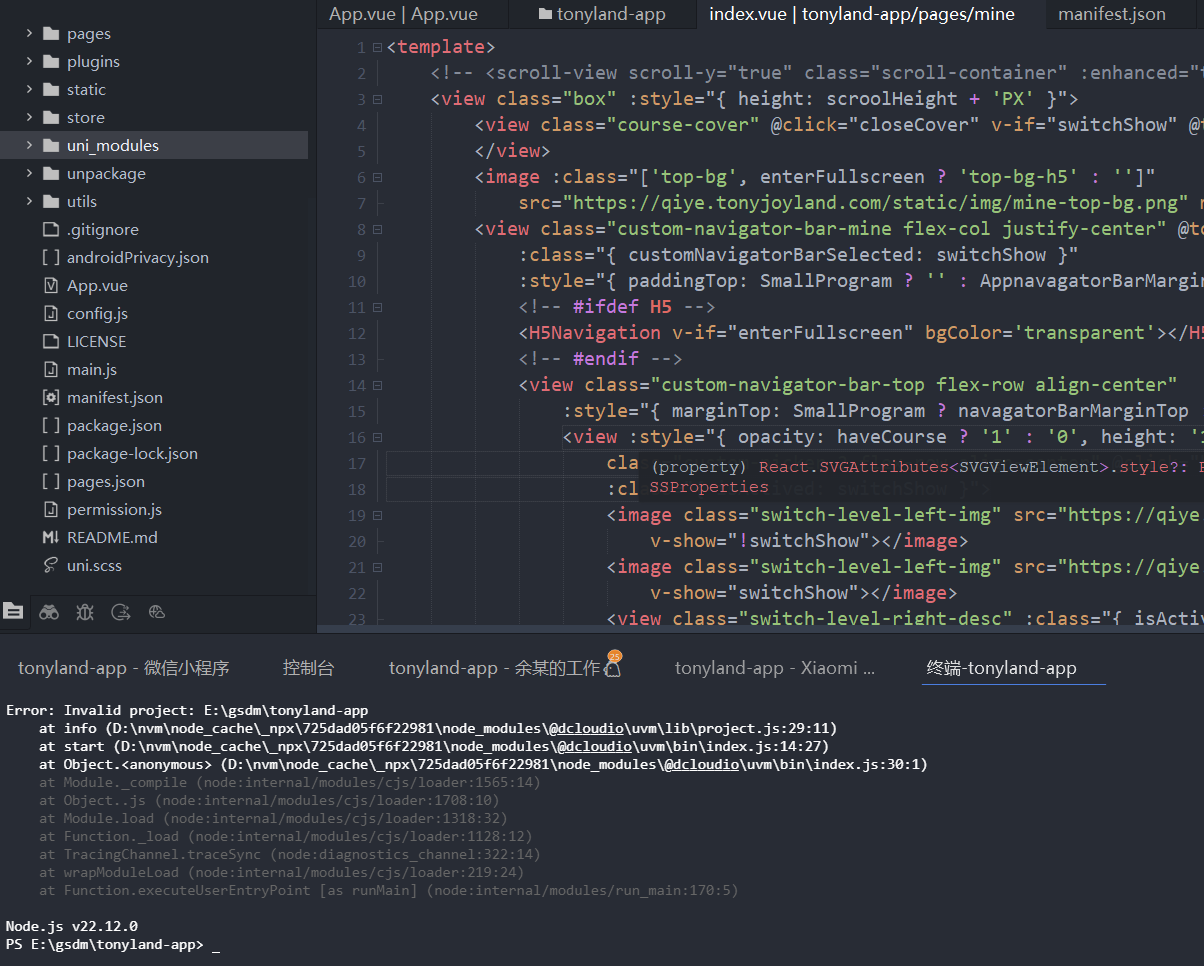Screen dimensions: 1204x966
Task: Open pages.json from the file tree
Action: [x=105, y=481]
